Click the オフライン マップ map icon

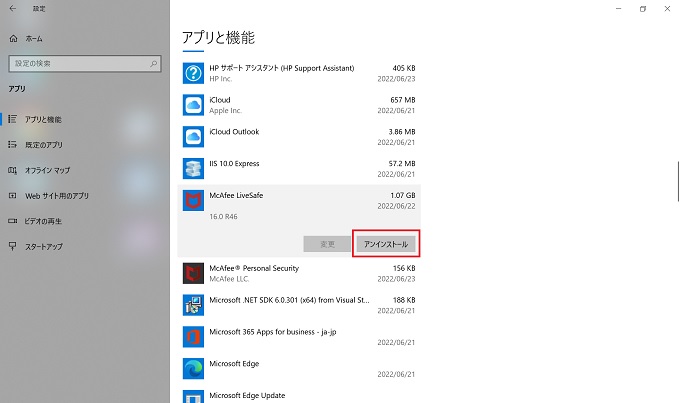13,170
